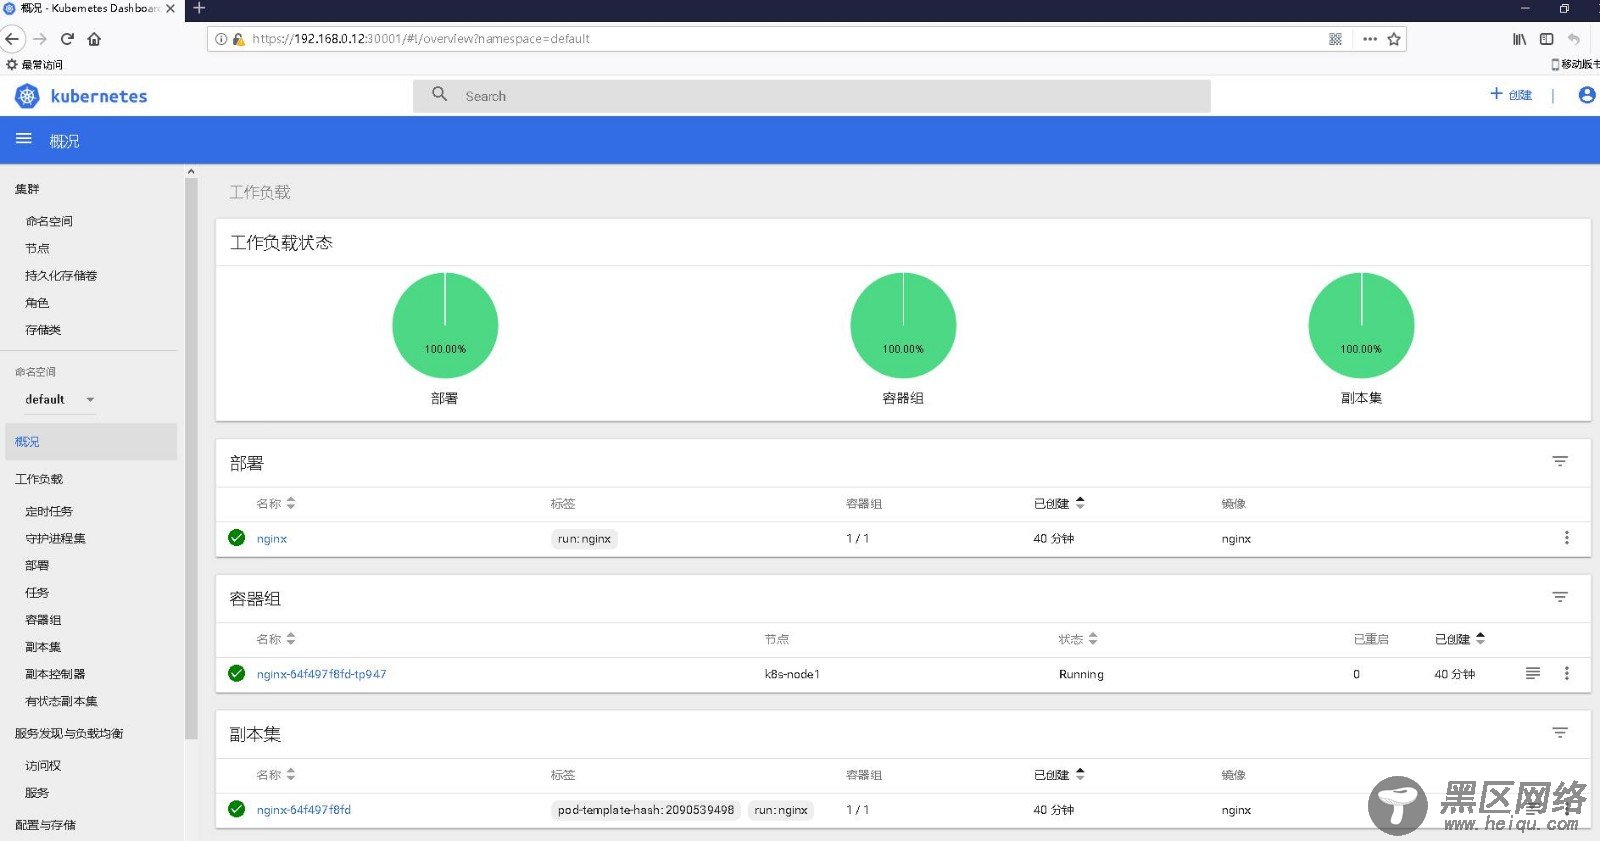Click the sidebar vertical scrollbar

click(191, 460)
